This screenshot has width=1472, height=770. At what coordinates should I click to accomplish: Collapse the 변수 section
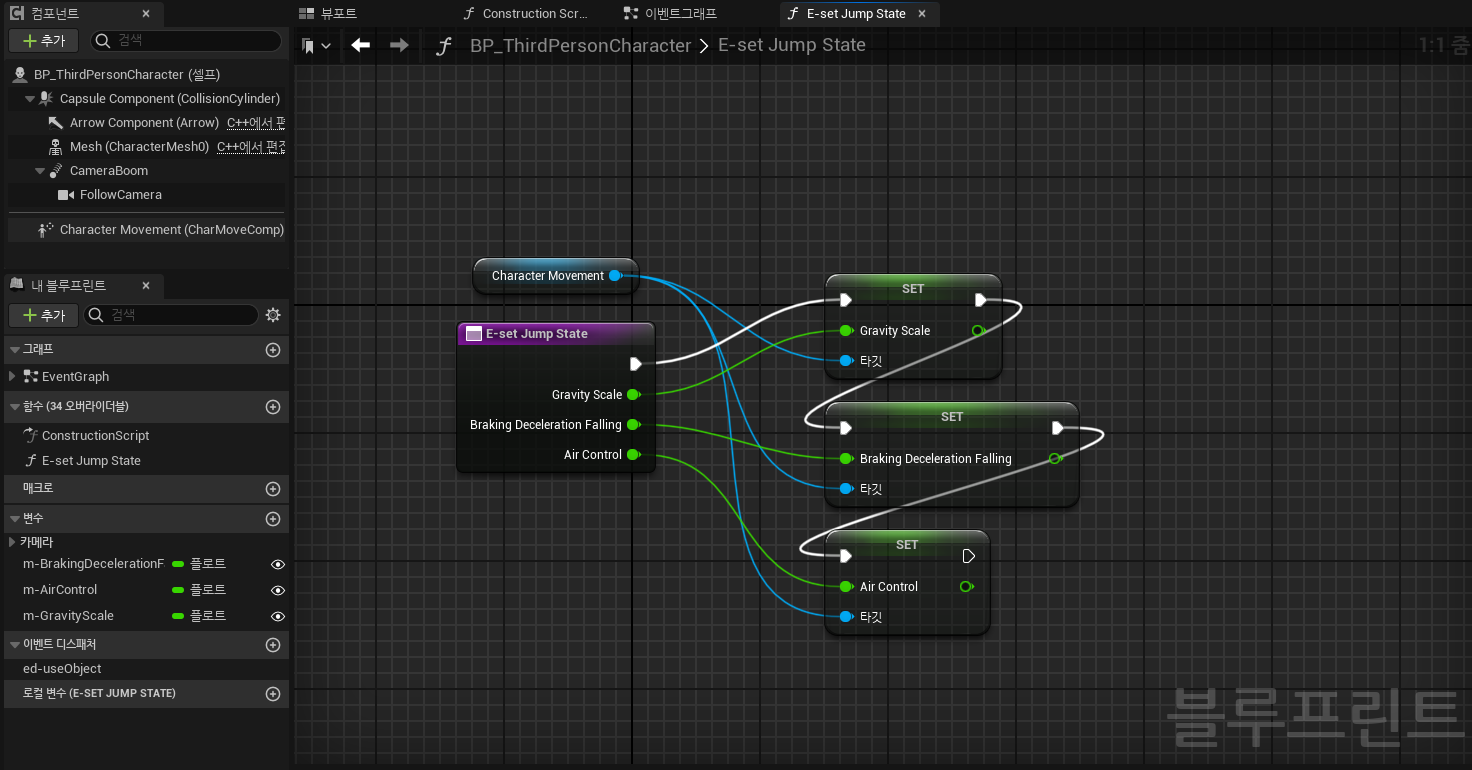click(x=14, y=519)
